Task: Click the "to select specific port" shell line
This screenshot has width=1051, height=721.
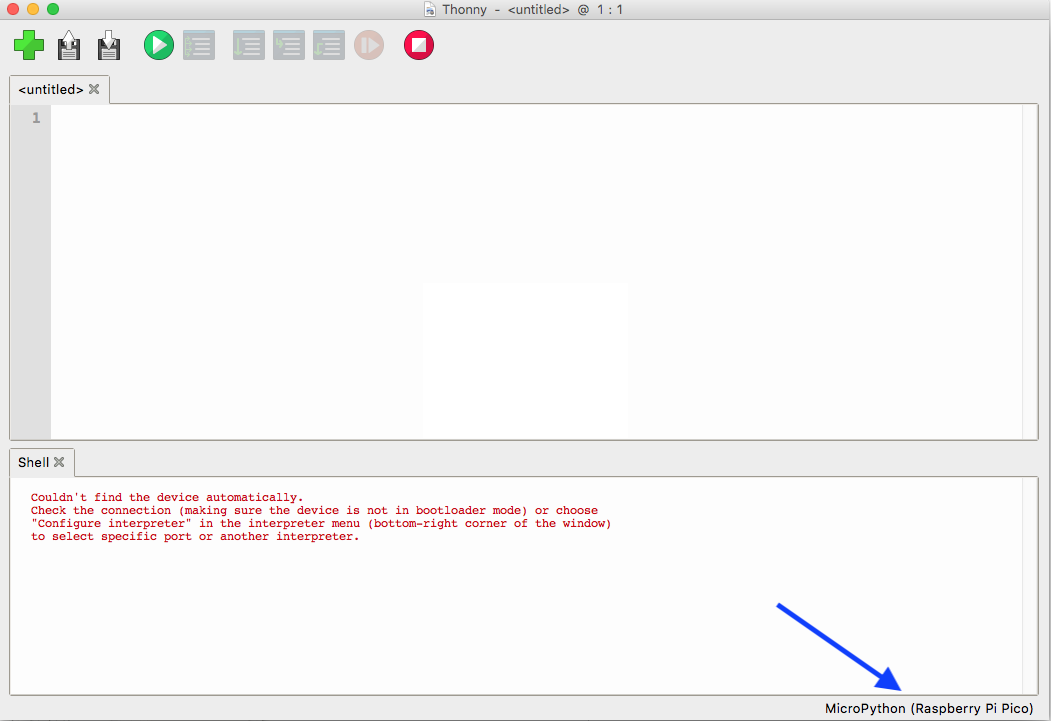Action: pyautogui.click(x=195, y=537)
